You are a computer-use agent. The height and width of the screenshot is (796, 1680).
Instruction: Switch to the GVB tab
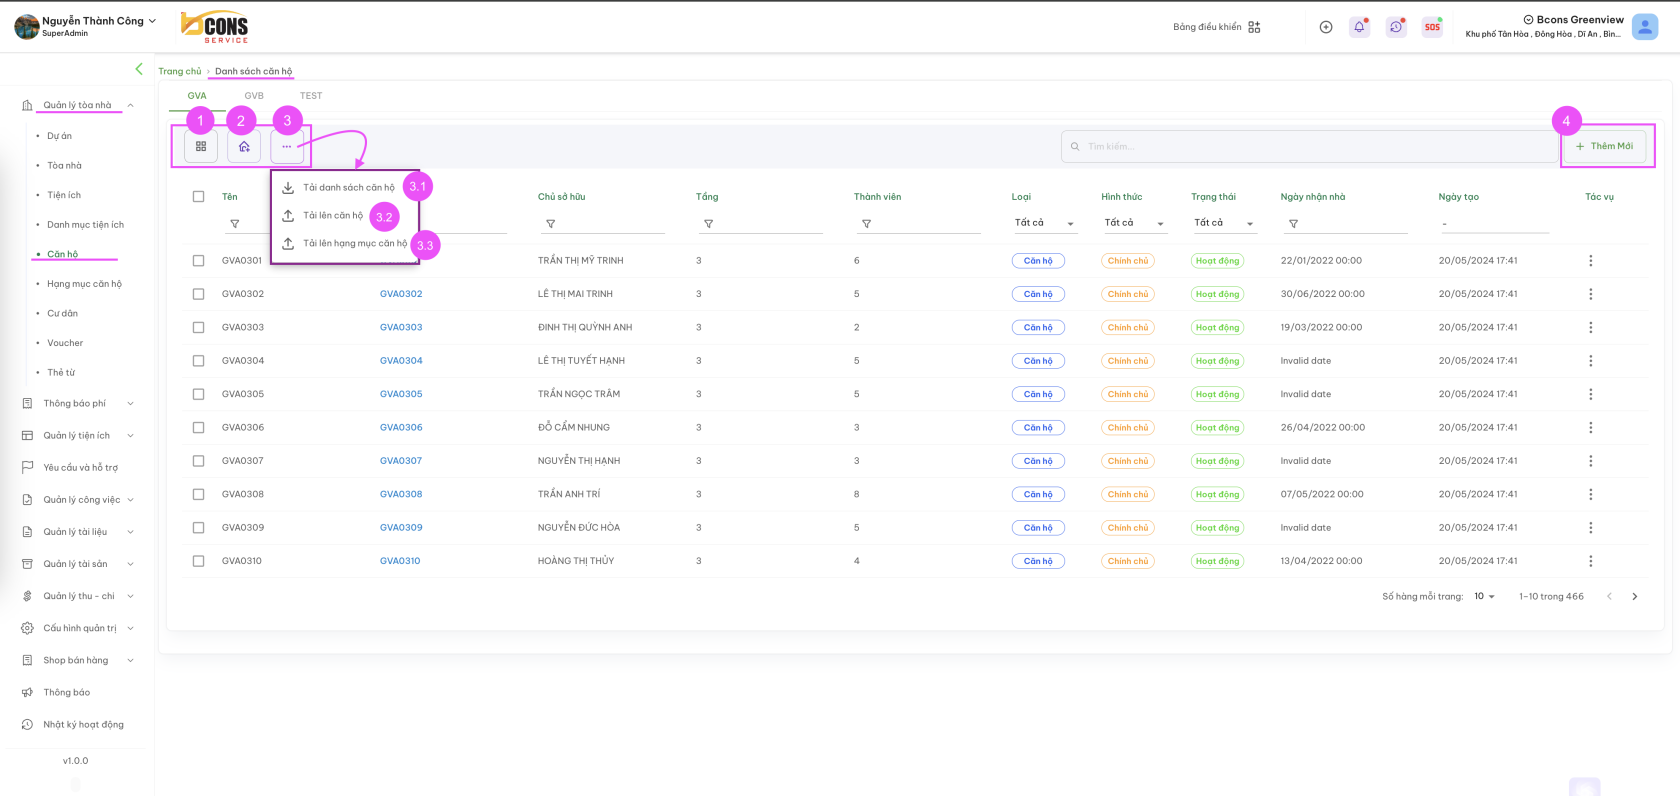[x=254, y=96]
